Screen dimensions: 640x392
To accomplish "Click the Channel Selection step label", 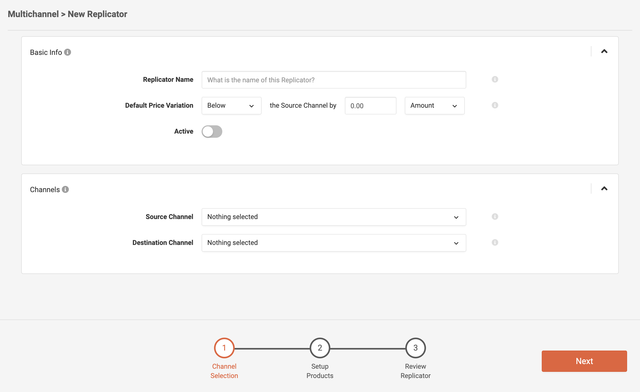I will click(x=224, y=371).
